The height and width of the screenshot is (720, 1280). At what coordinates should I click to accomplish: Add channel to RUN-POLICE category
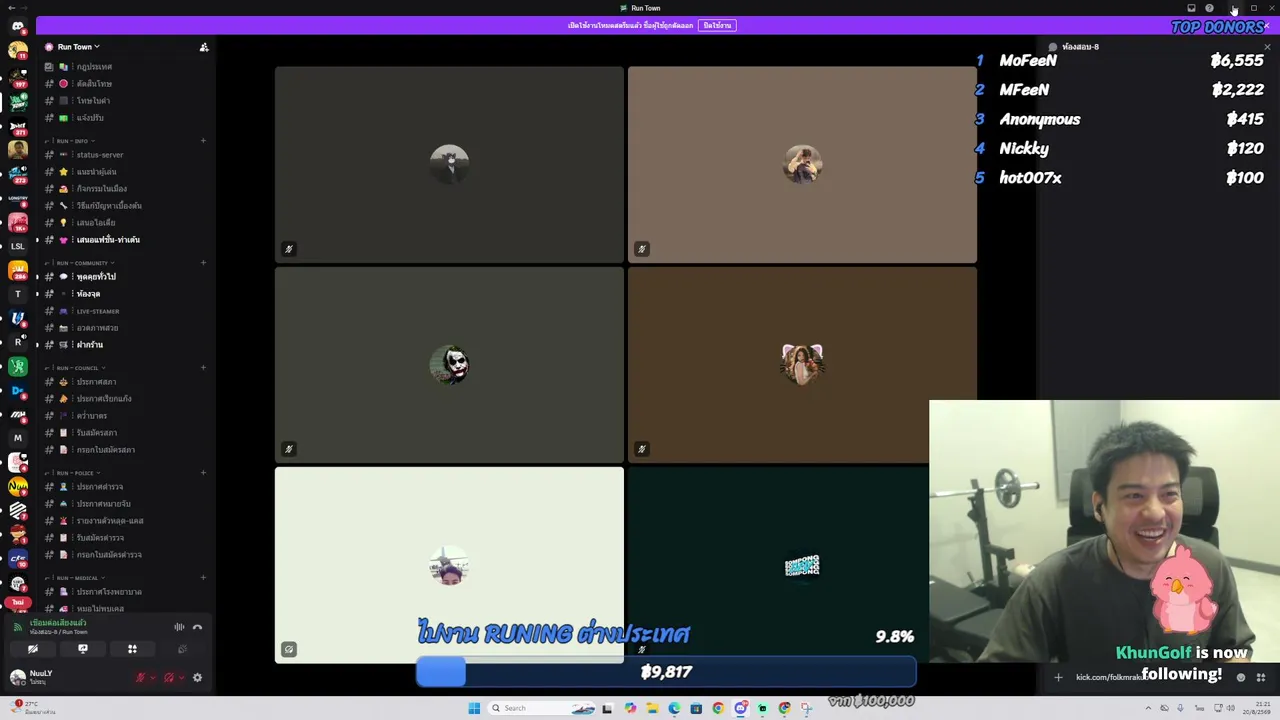pyautogui.click(x=203, y=473)
